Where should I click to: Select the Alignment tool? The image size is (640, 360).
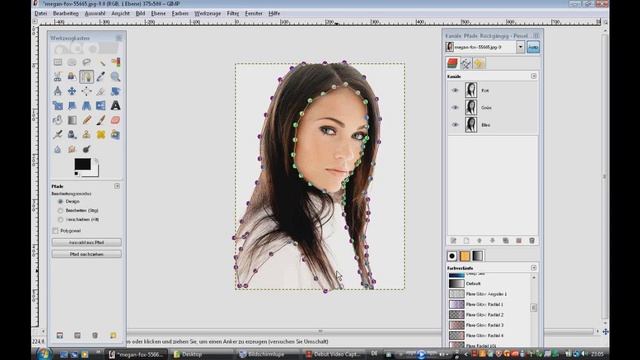(87, 91)
